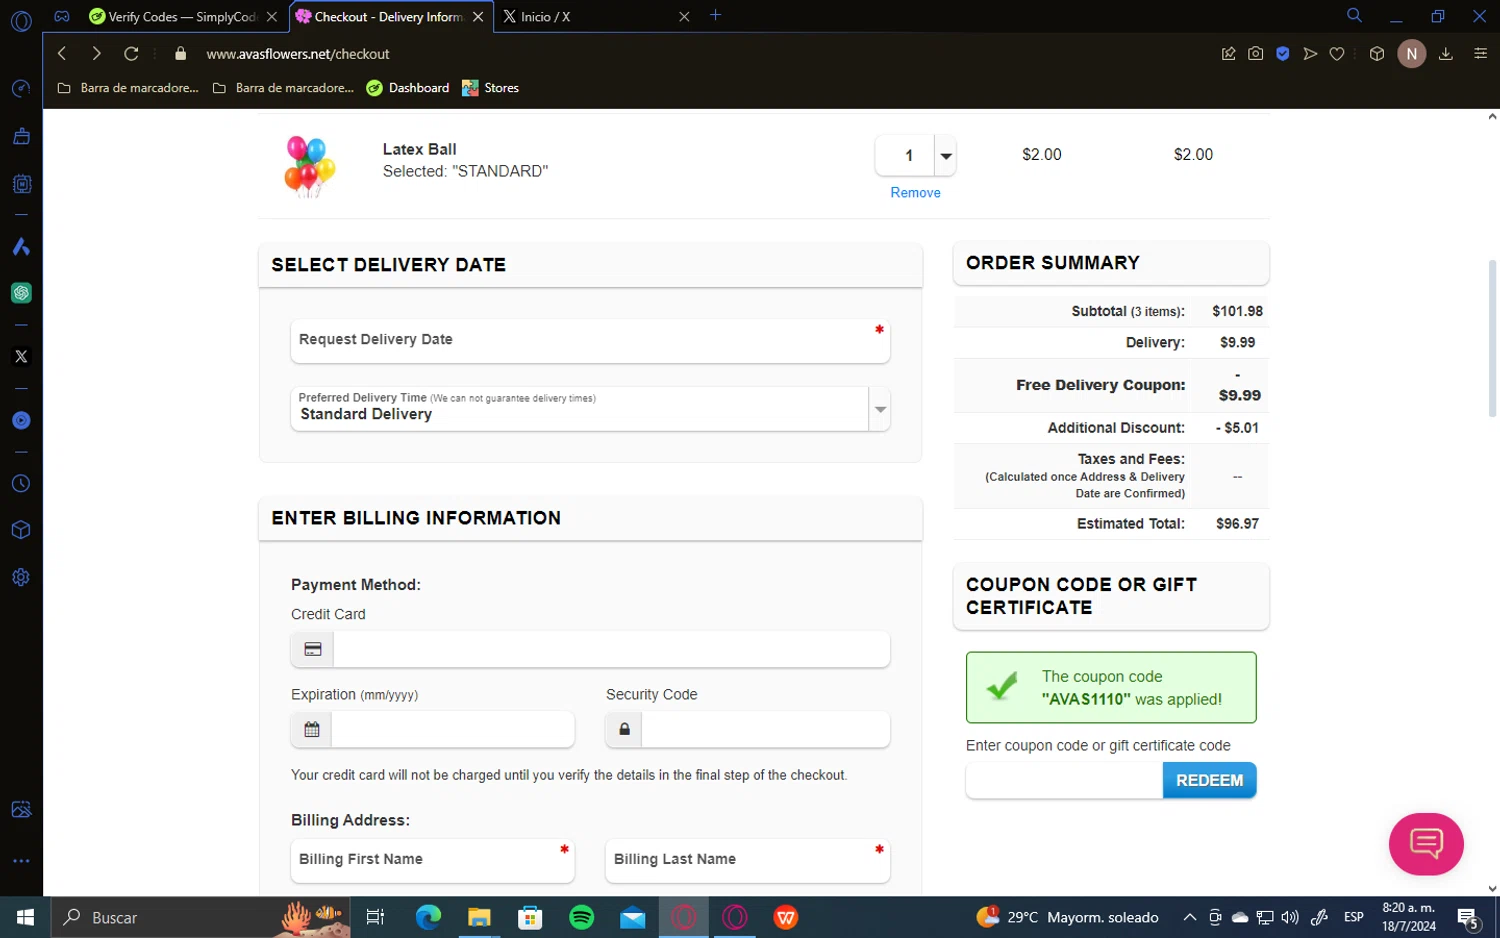Remove the Latex Ball item
Screen dimensions: 1500x938
[x=915, y=193]
